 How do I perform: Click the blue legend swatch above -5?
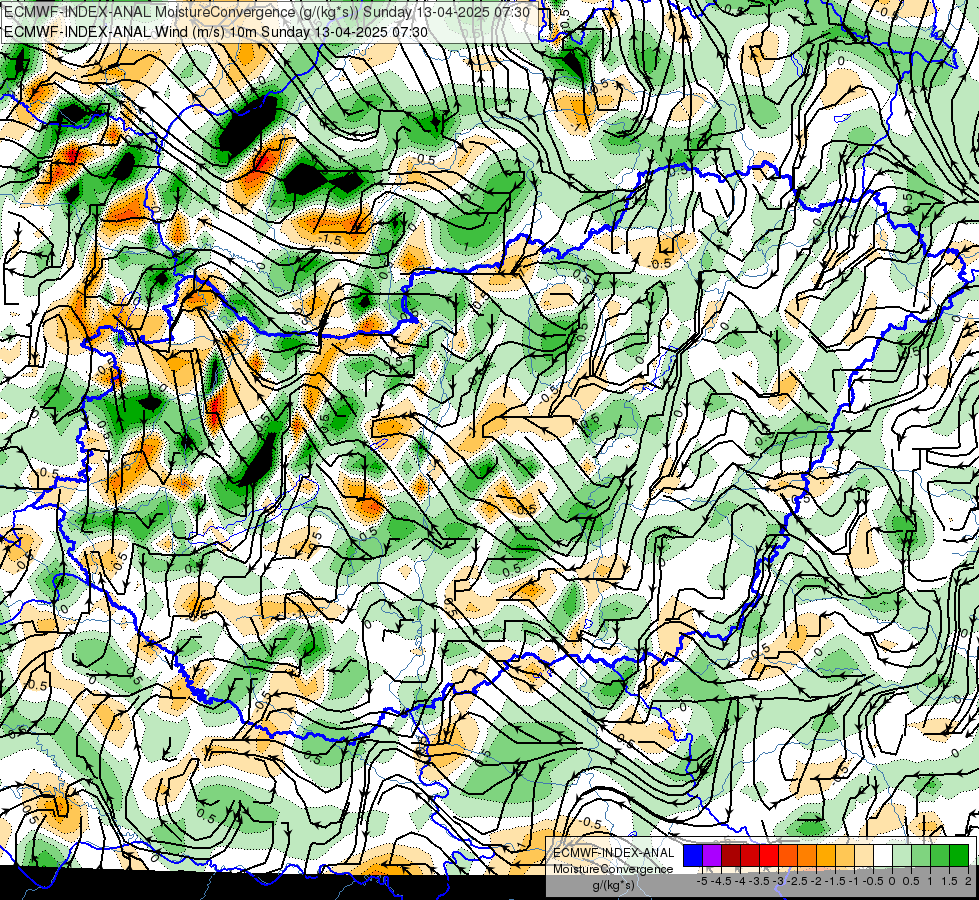click(693, 856)
